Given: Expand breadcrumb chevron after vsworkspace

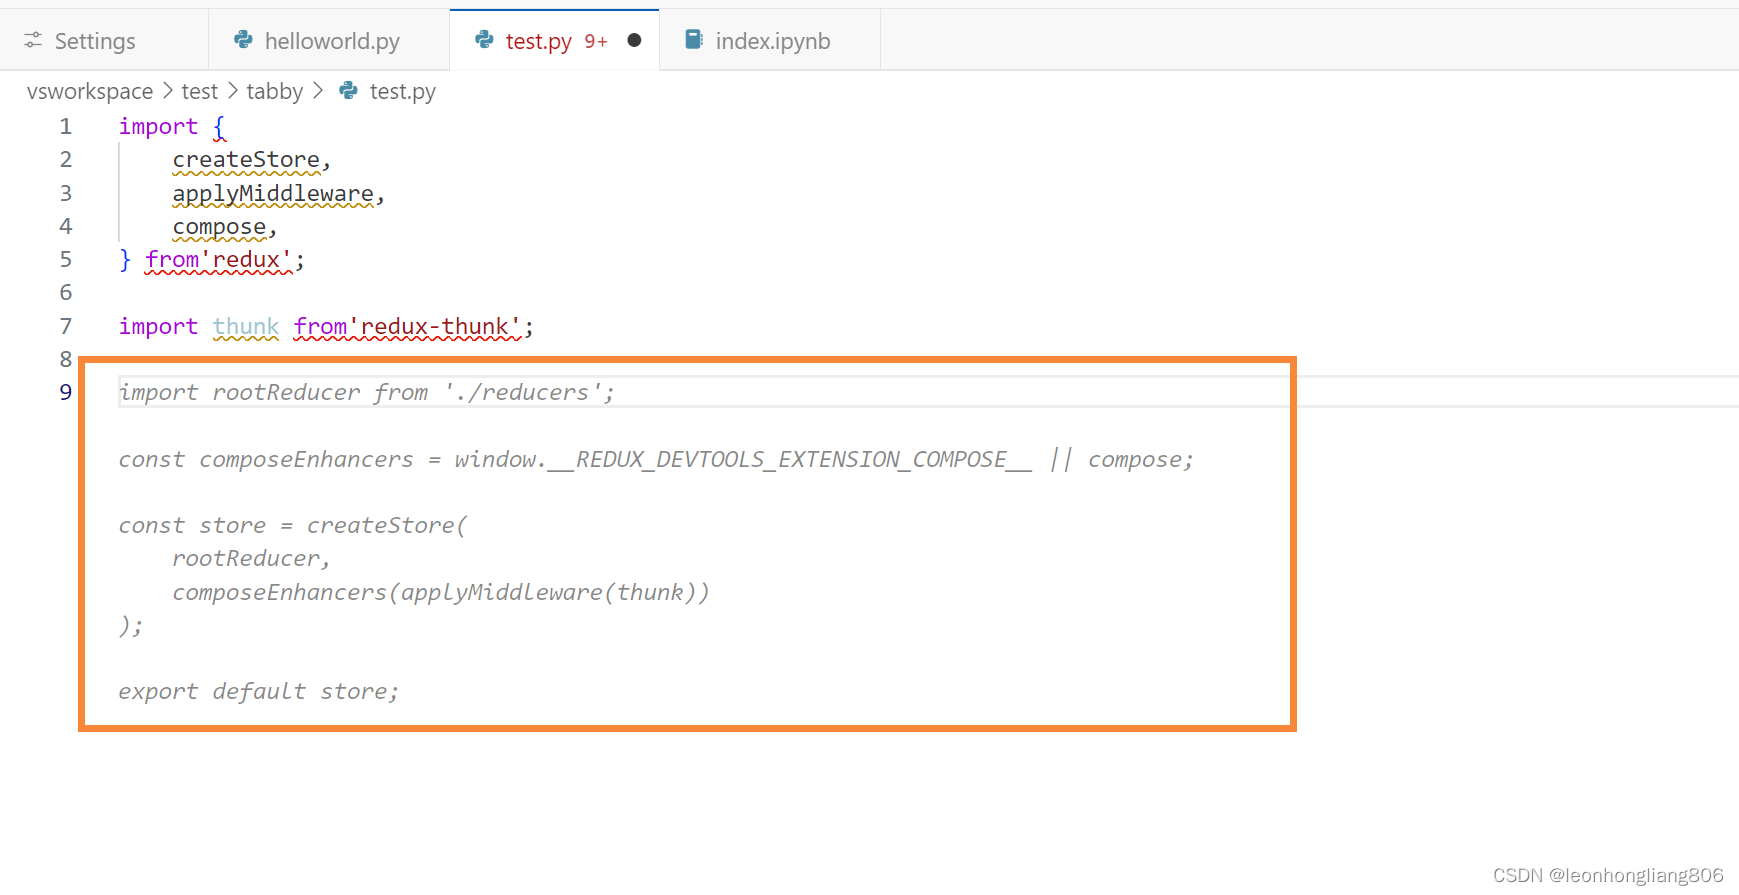Looking at the screenshot, I should point(168,91).
